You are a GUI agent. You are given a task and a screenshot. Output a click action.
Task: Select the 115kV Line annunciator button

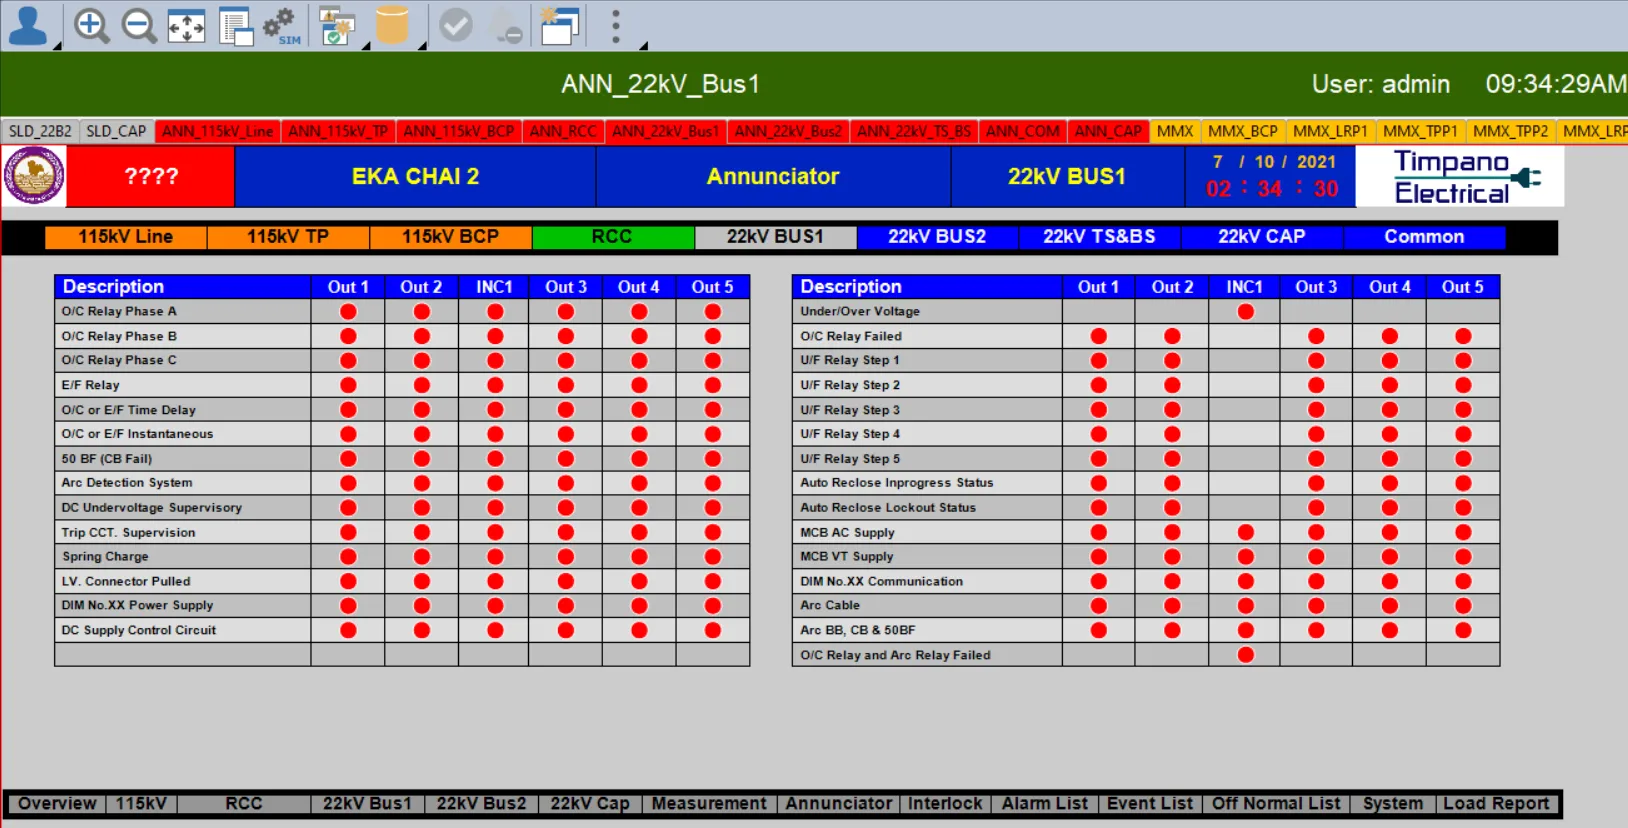click(126, 237)
